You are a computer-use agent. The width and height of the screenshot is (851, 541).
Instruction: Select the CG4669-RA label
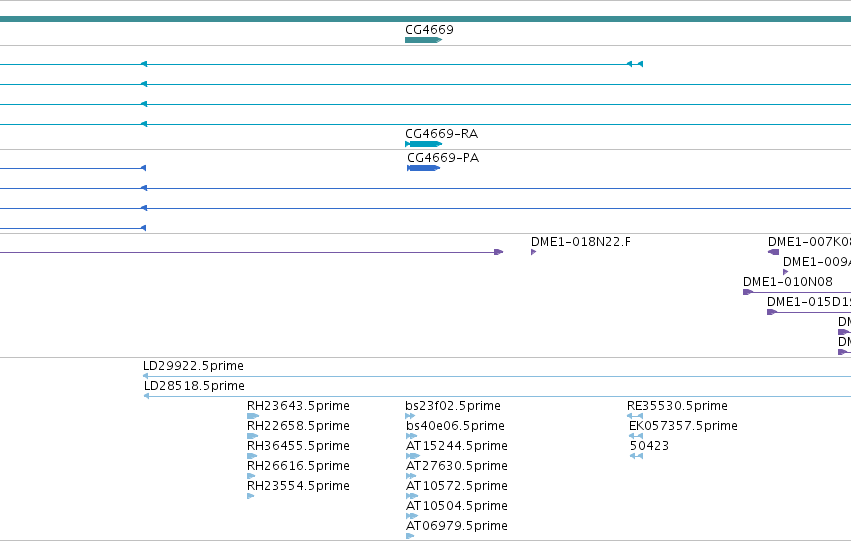[x=441, y=133]
